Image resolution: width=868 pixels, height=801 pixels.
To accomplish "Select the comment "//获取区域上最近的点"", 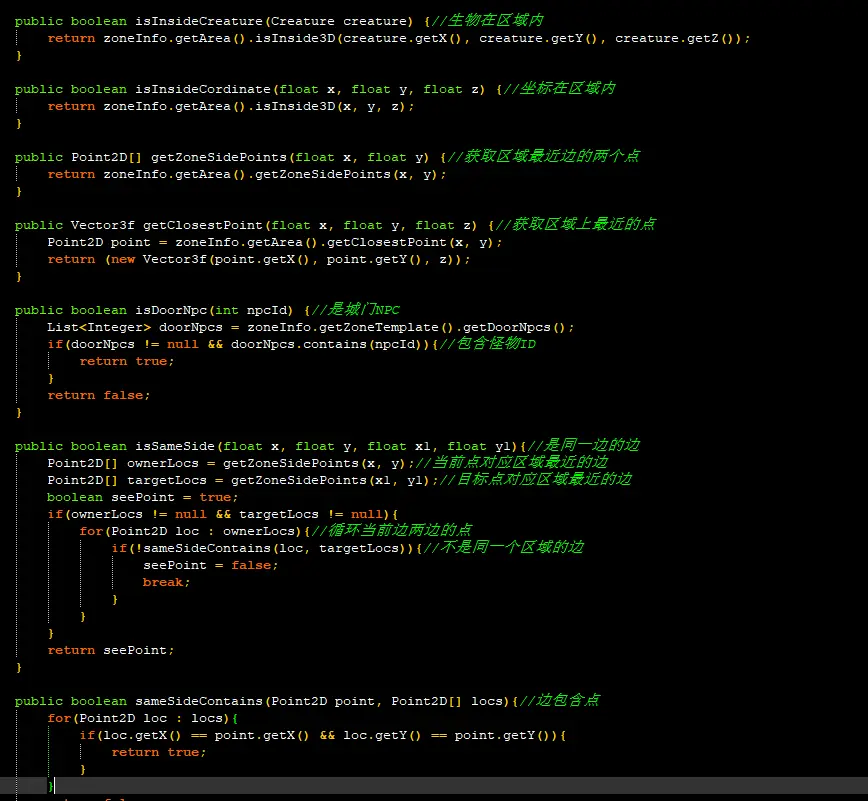I will 576,225.
